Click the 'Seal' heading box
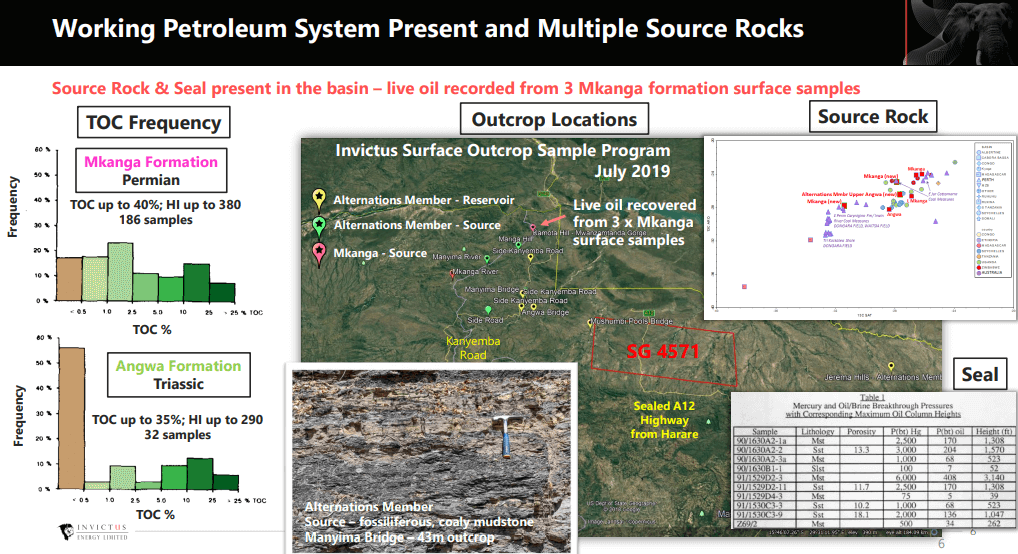Screen dimensions: 1018x554 coord(980,375)
